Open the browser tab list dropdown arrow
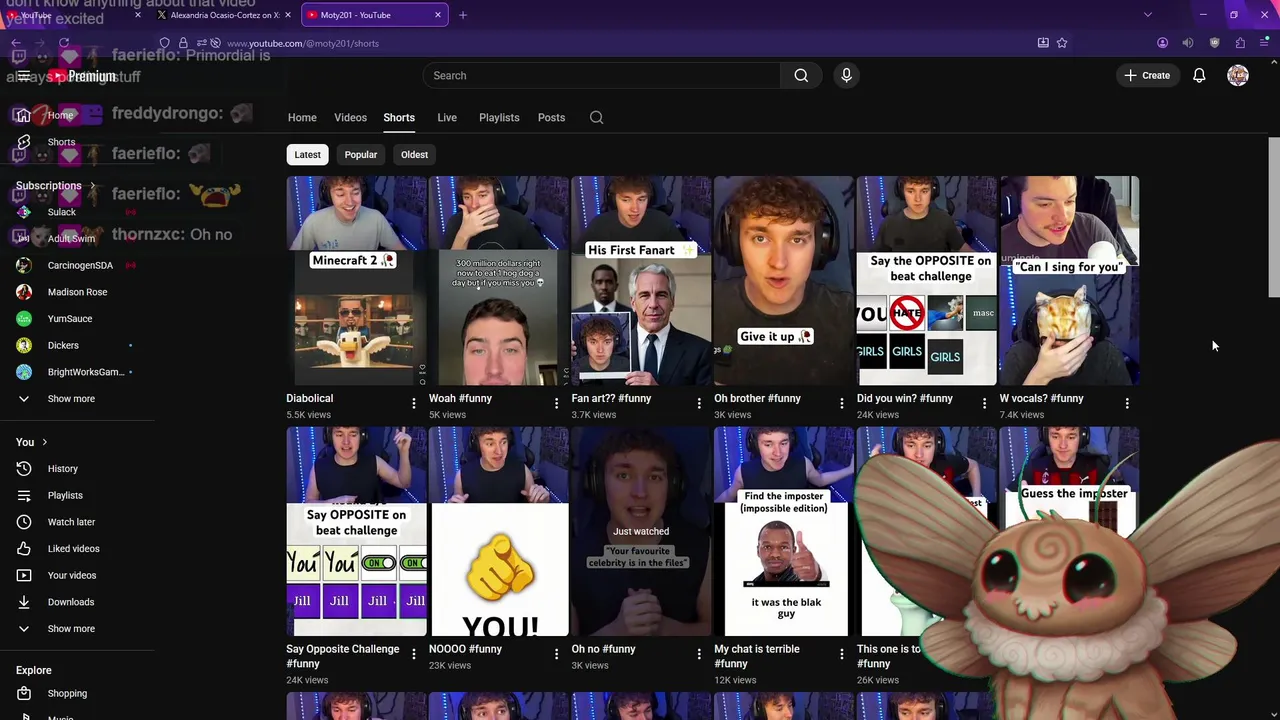1280x720 pixels. tap(1147, 15)
